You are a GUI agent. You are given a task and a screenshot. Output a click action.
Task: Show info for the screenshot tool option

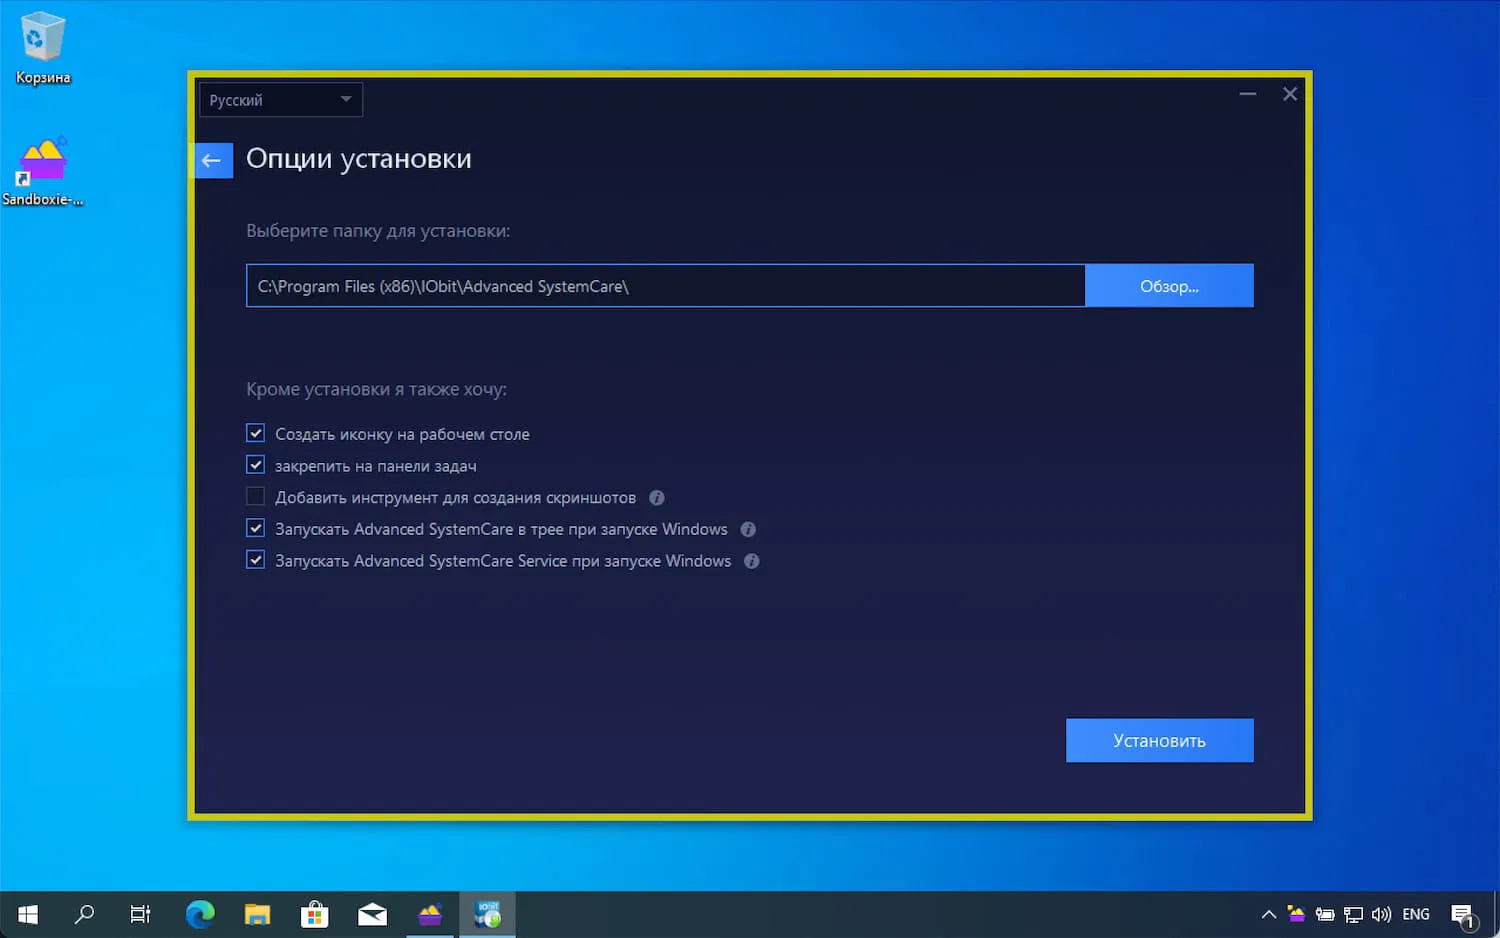tap(657, 497)
